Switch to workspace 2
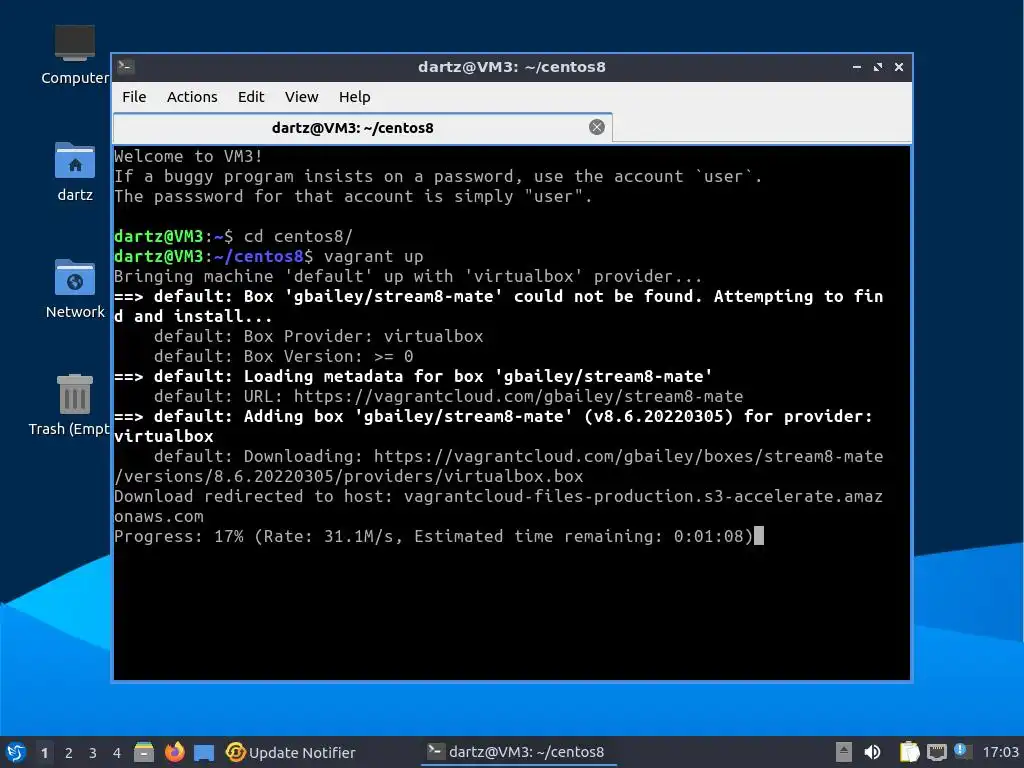 click(69, 753)
